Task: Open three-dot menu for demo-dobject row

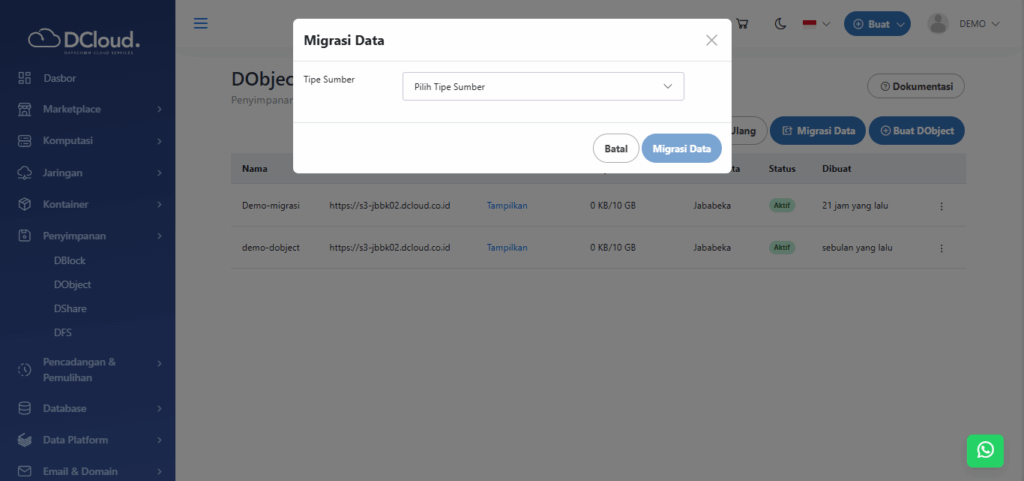Action: pyautogui.click(x=941, y=247)
